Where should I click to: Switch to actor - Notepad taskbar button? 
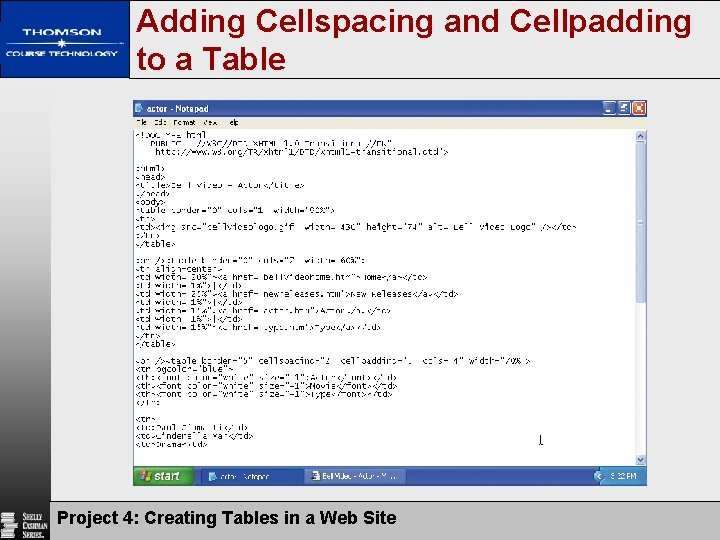pos(252,477)
